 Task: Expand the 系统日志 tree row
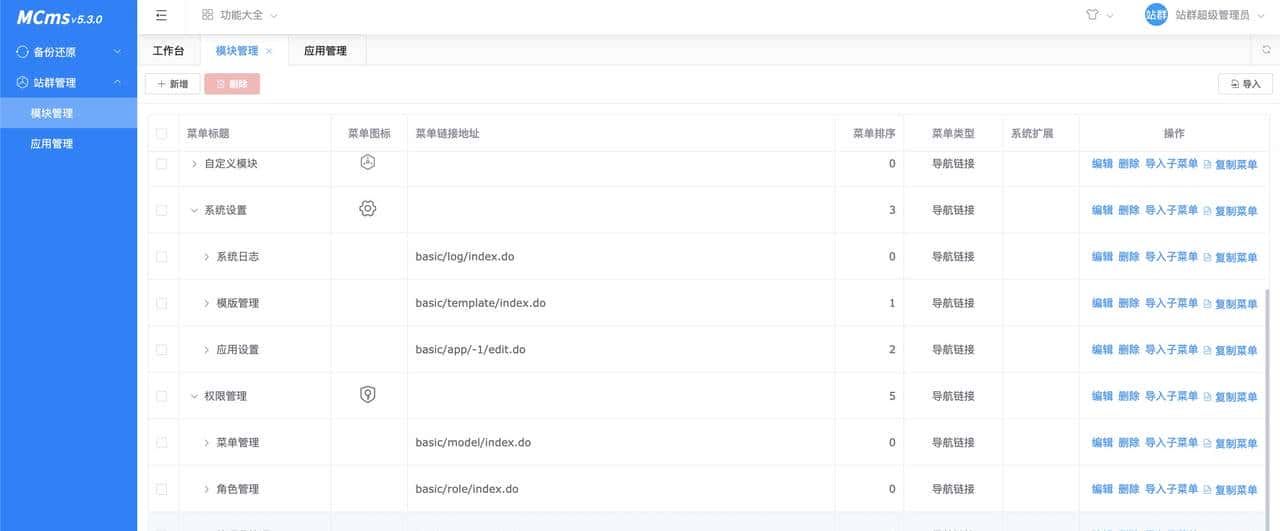(x=206, y=256)
